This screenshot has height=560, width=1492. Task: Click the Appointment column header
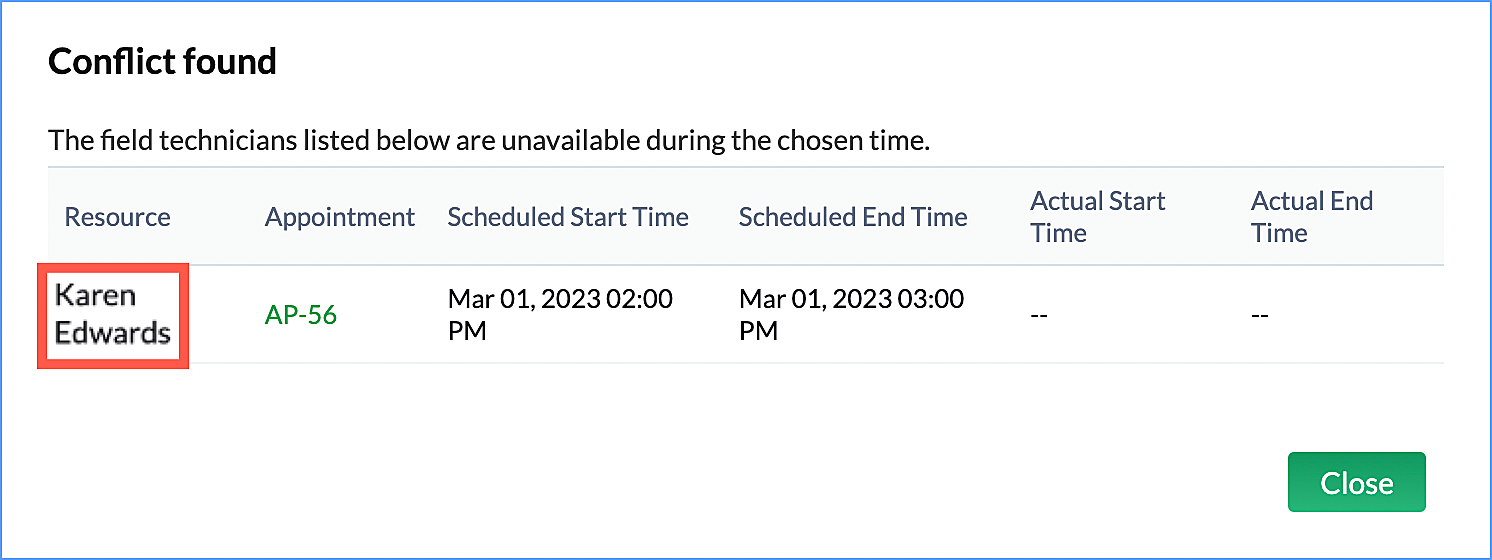(x=339, y=217)
